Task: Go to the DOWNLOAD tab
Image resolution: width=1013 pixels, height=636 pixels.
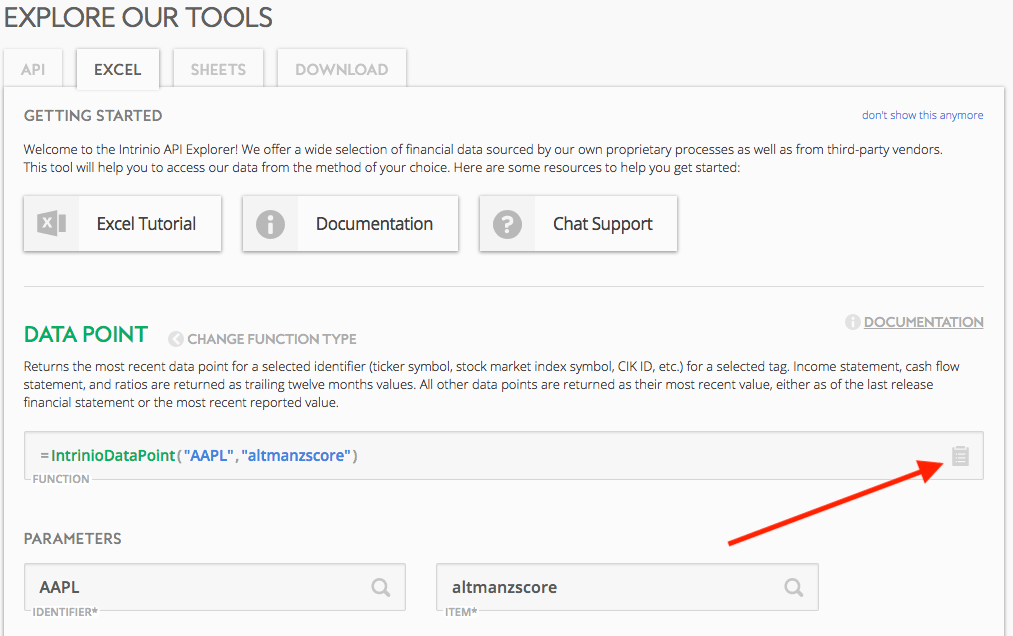Action: tap(342, 69)
